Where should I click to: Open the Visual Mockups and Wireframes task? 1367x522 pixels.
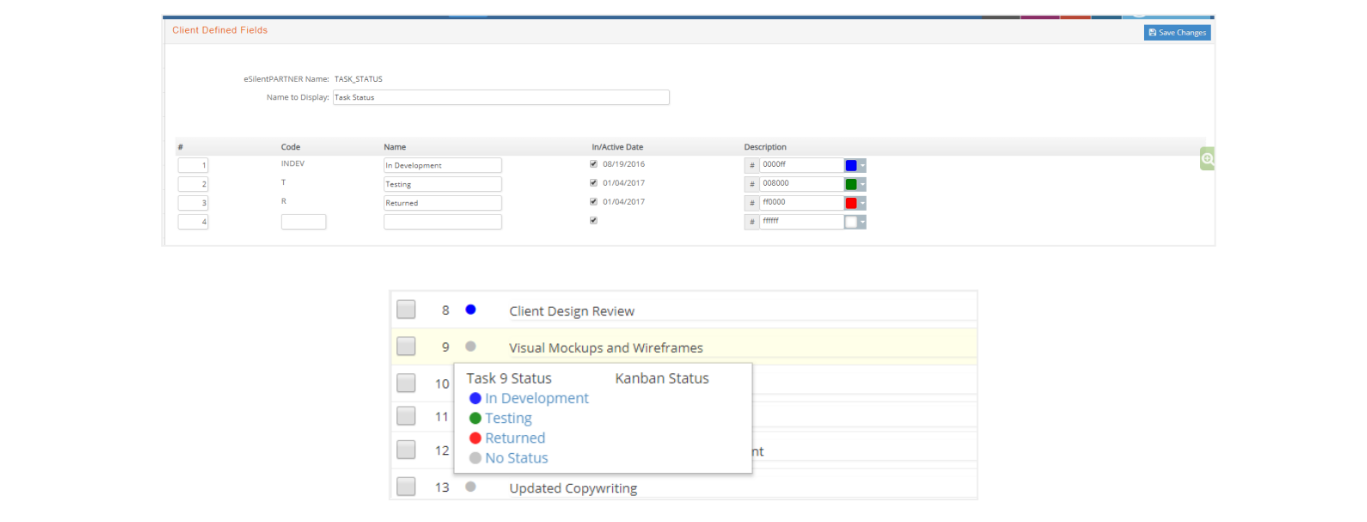[606, 348]
